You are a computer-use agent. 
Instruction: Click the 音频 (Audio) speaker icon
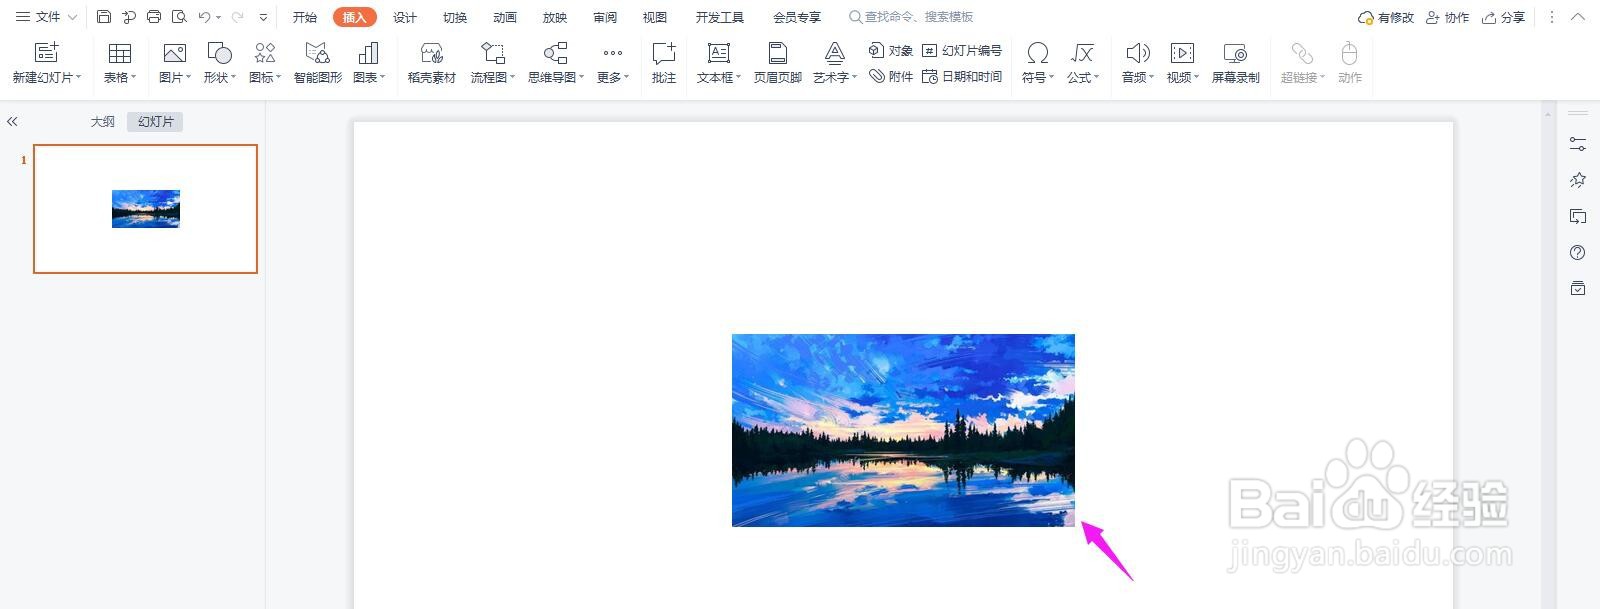coord(1137,53)
